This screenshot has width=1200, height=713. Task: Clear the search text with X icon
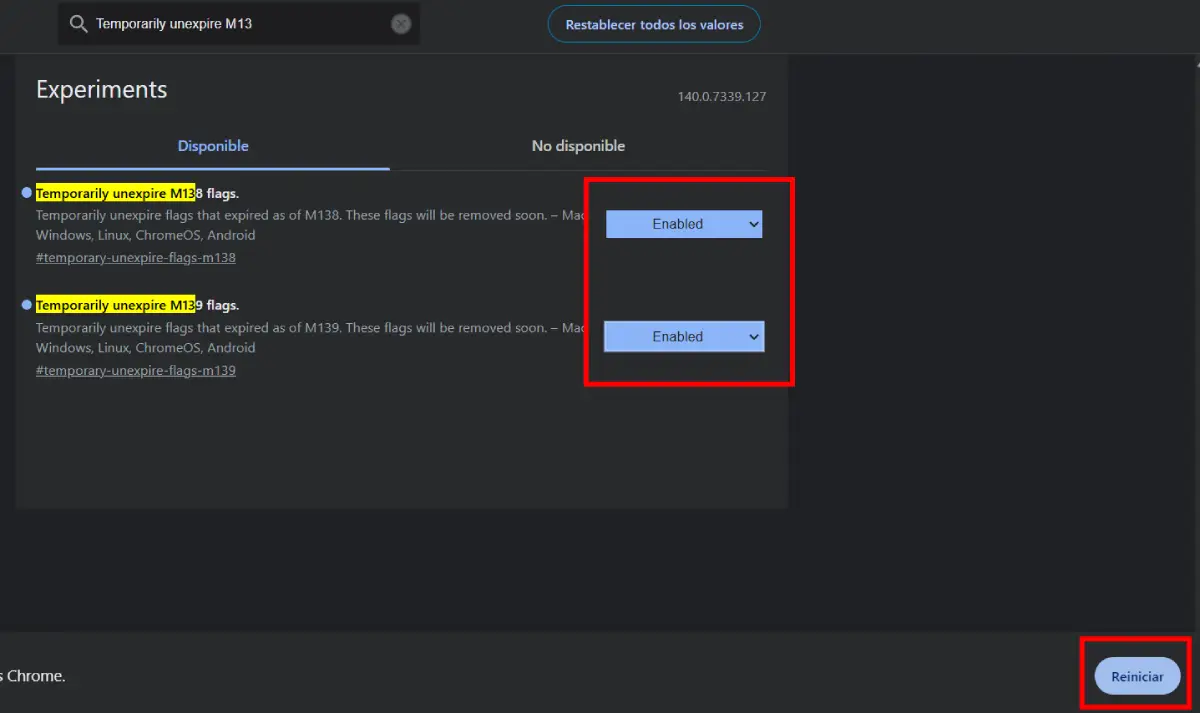[x=401, y=24]
